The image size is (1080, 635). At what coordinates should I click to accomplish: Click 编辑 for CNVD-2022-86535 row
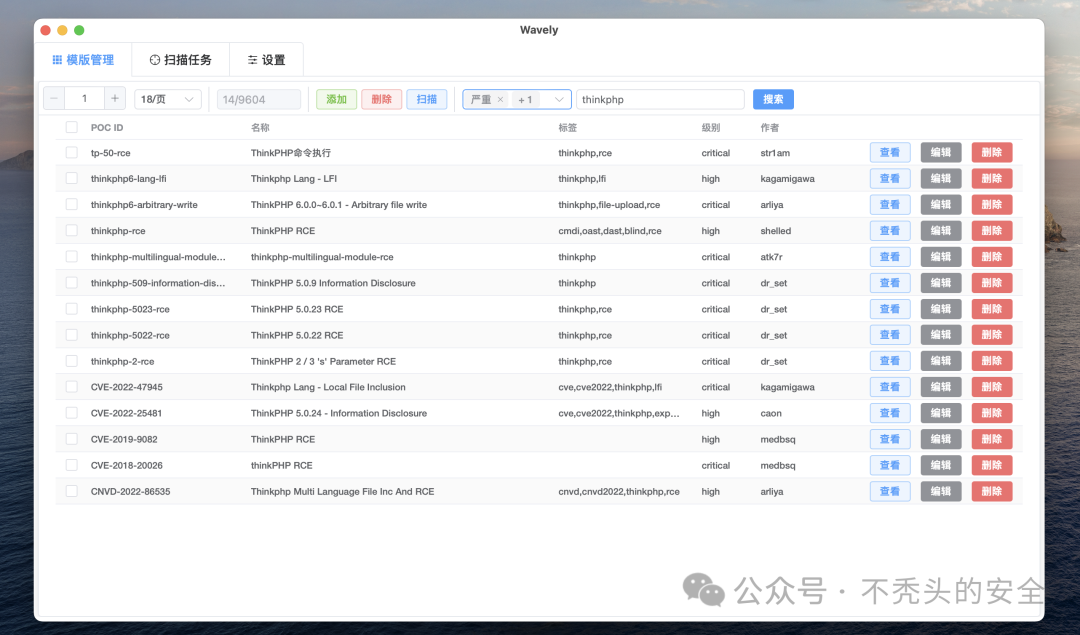pyautogui.click(x=941, y=491)
